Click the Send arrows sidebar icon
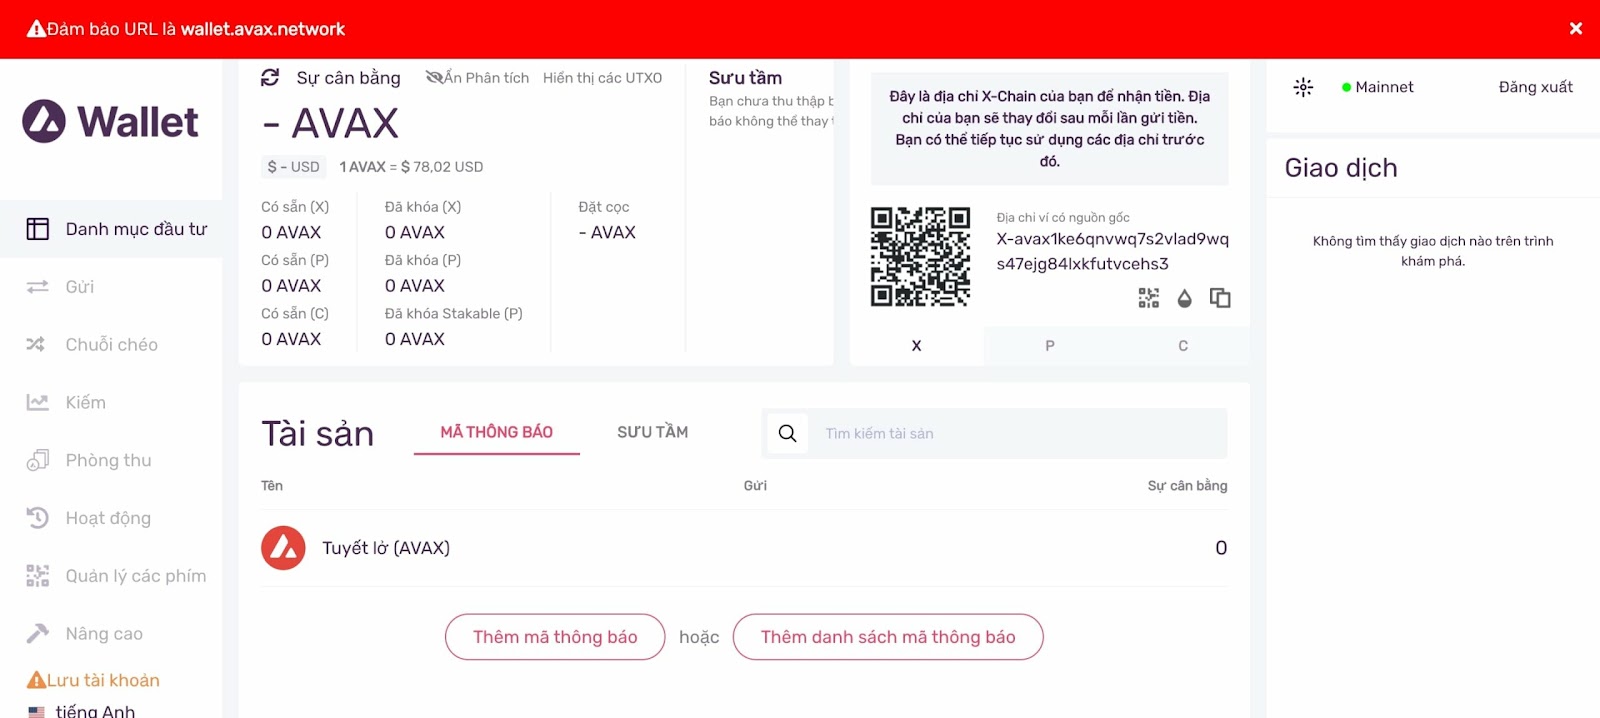This screenshot has height=718, width=1600. pos(38,287)
